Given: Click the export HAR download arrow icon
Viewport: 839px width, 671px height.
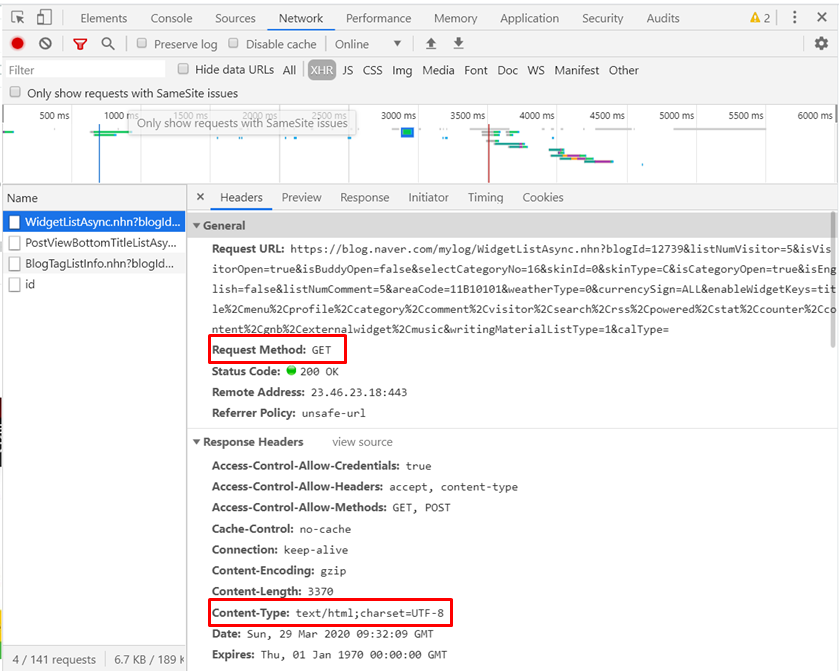Looking at the screenshot, I should 459,43.
